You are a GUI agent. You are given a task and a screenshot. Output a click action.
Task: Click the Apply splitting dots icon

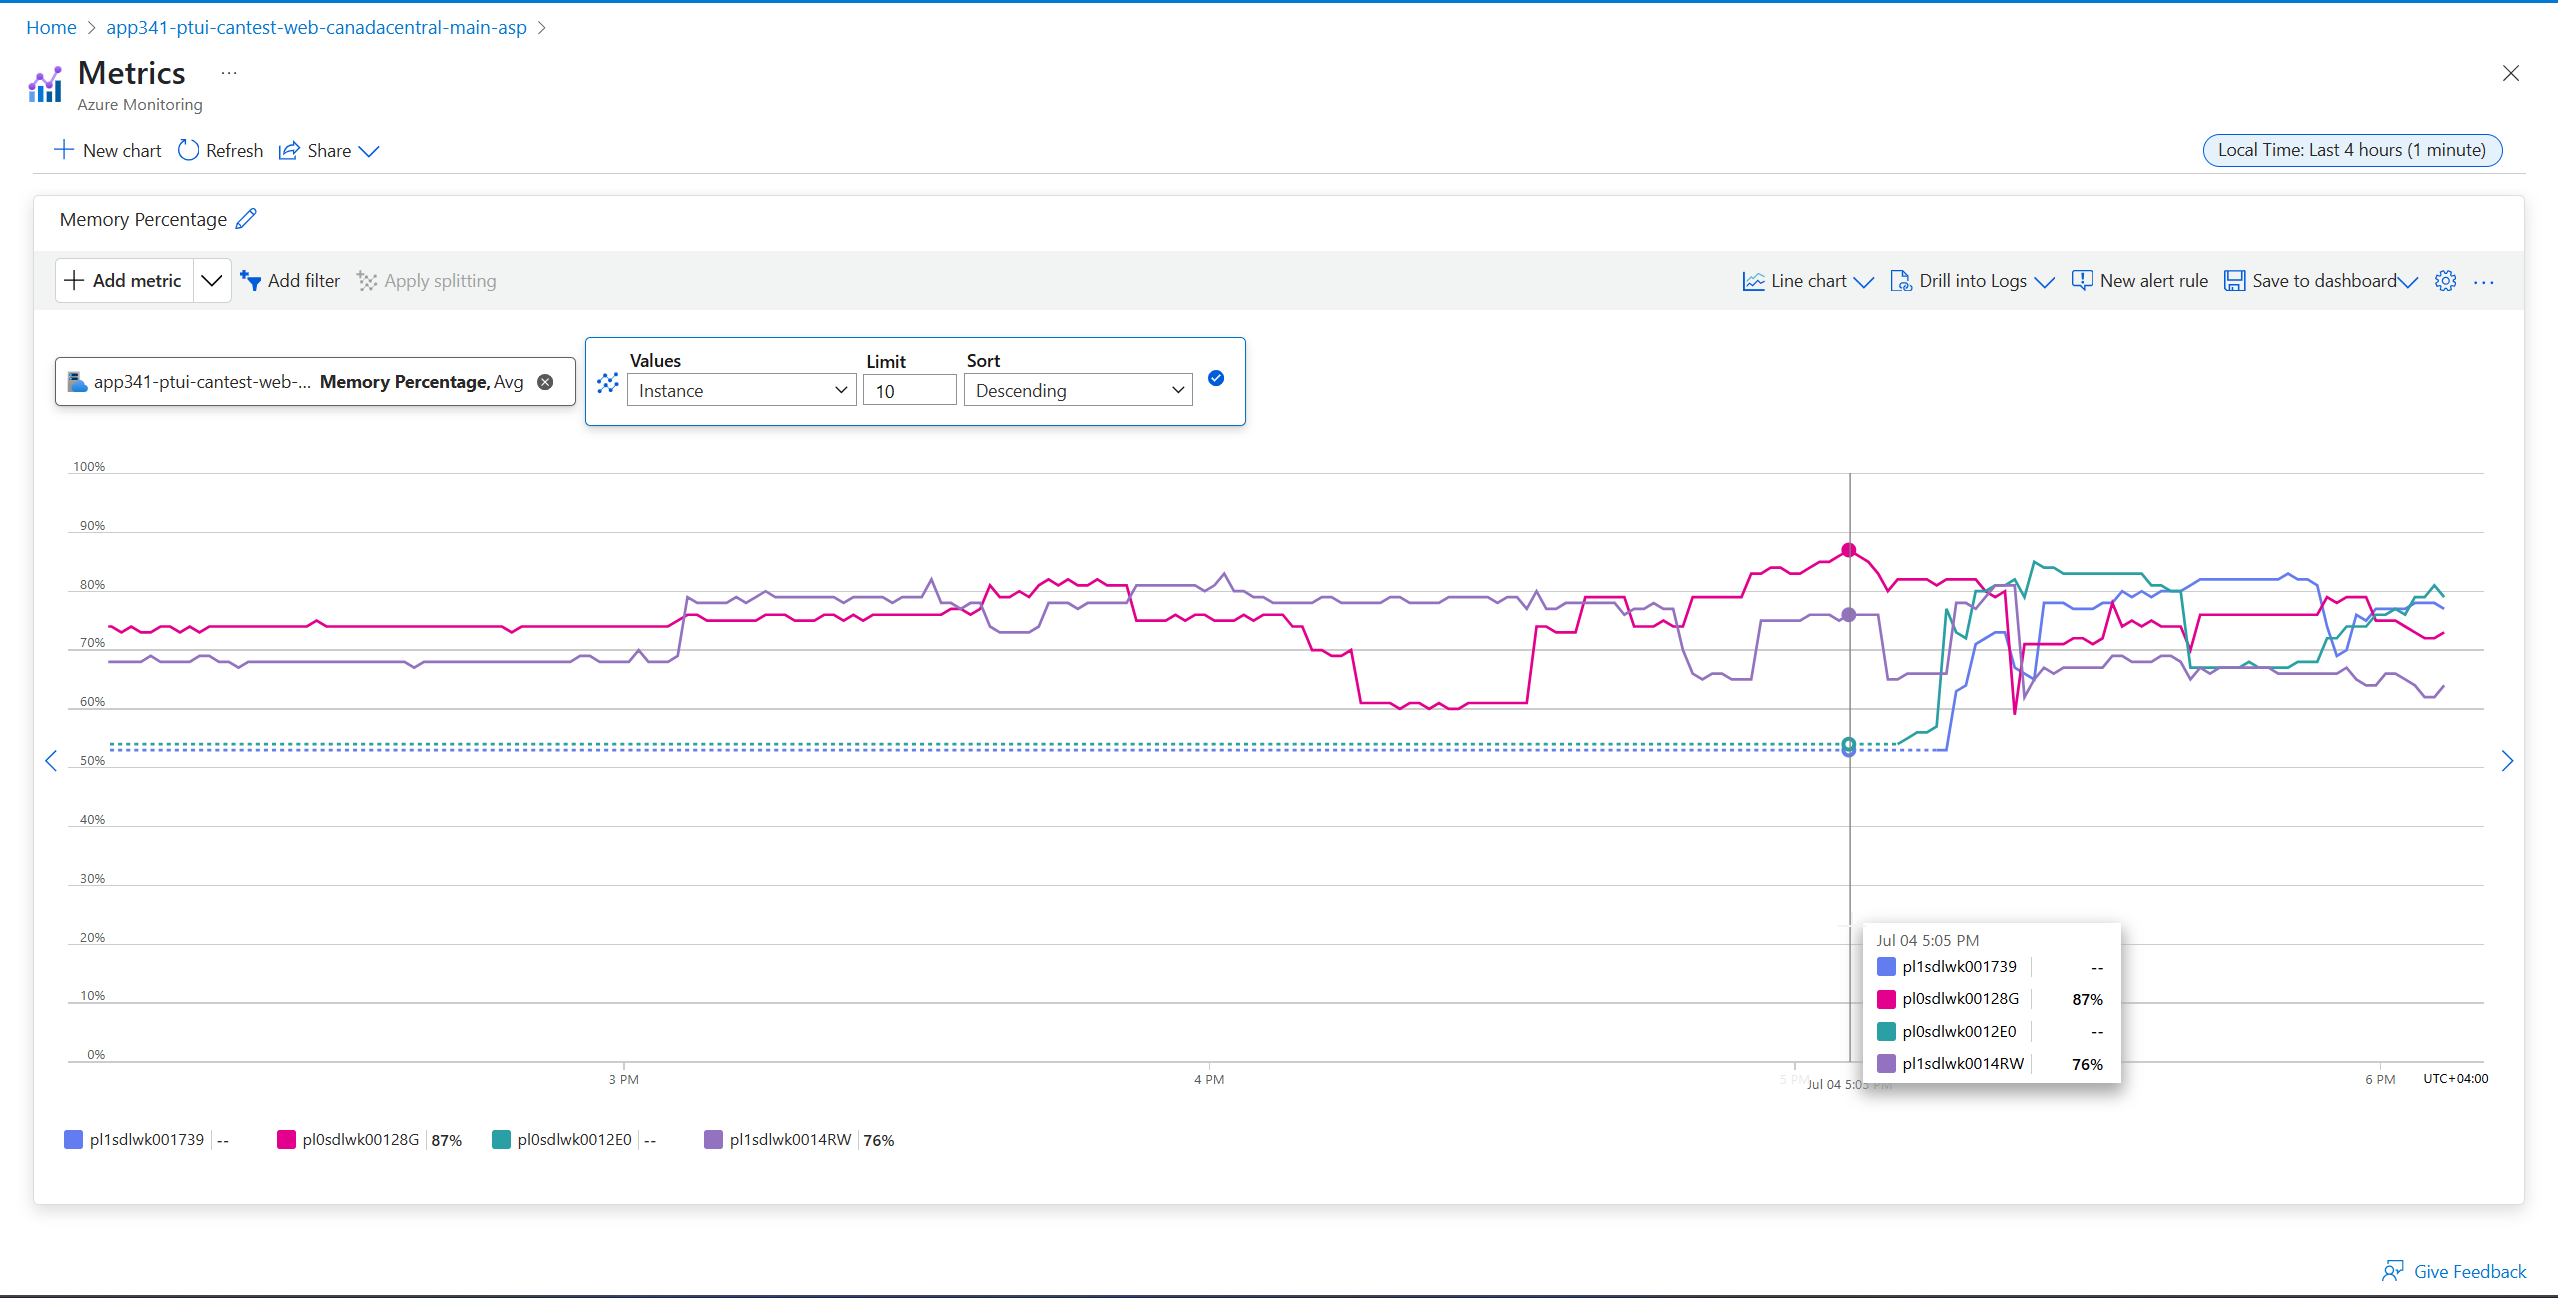coord(367,281)
